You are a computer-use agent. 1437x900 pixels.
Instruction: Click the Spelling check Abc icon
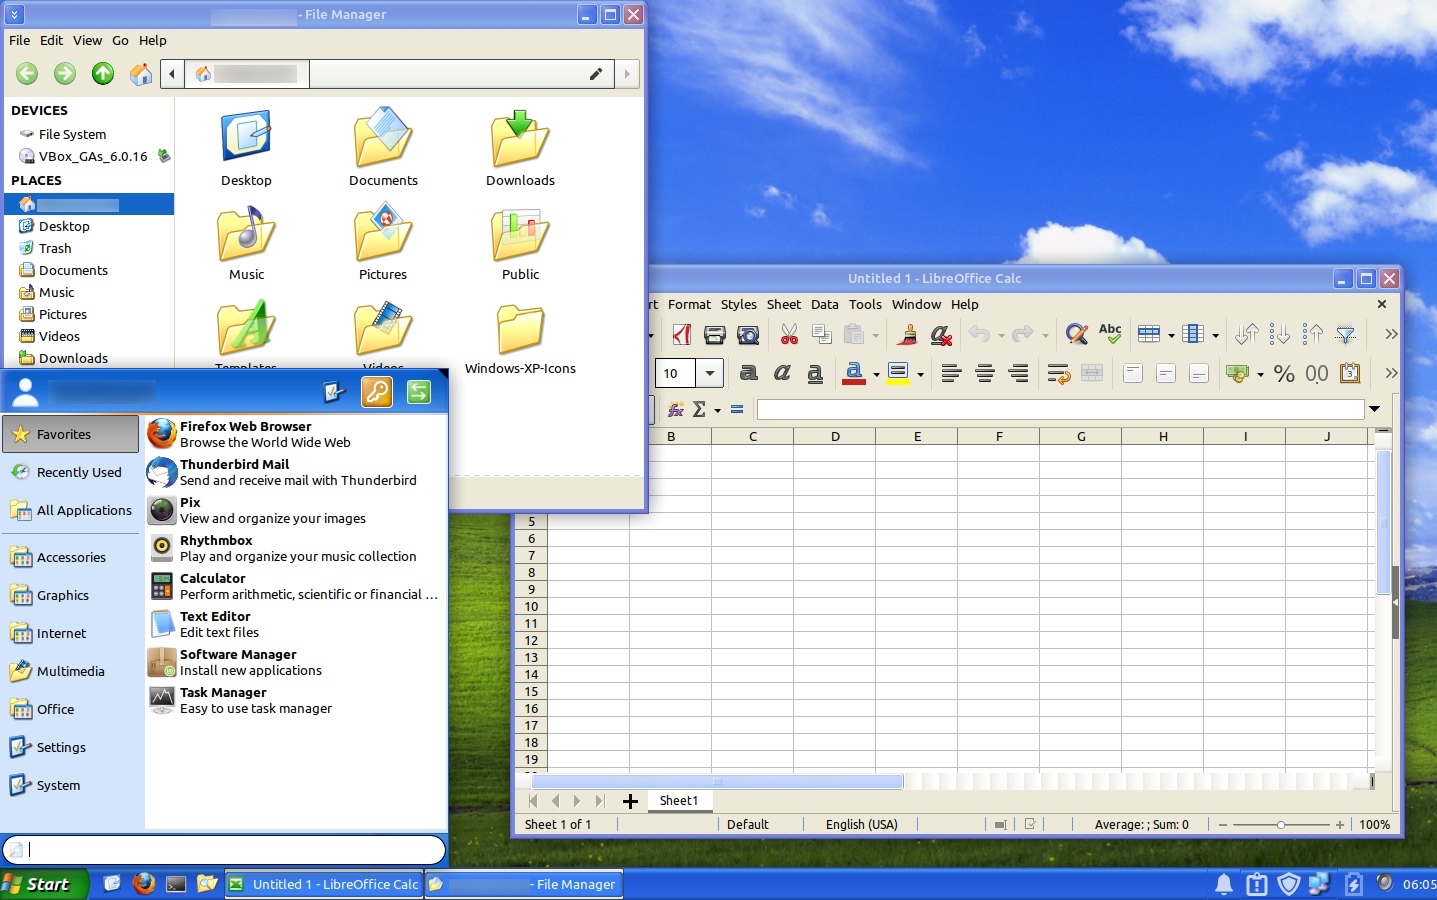(x=1110, y=334)
